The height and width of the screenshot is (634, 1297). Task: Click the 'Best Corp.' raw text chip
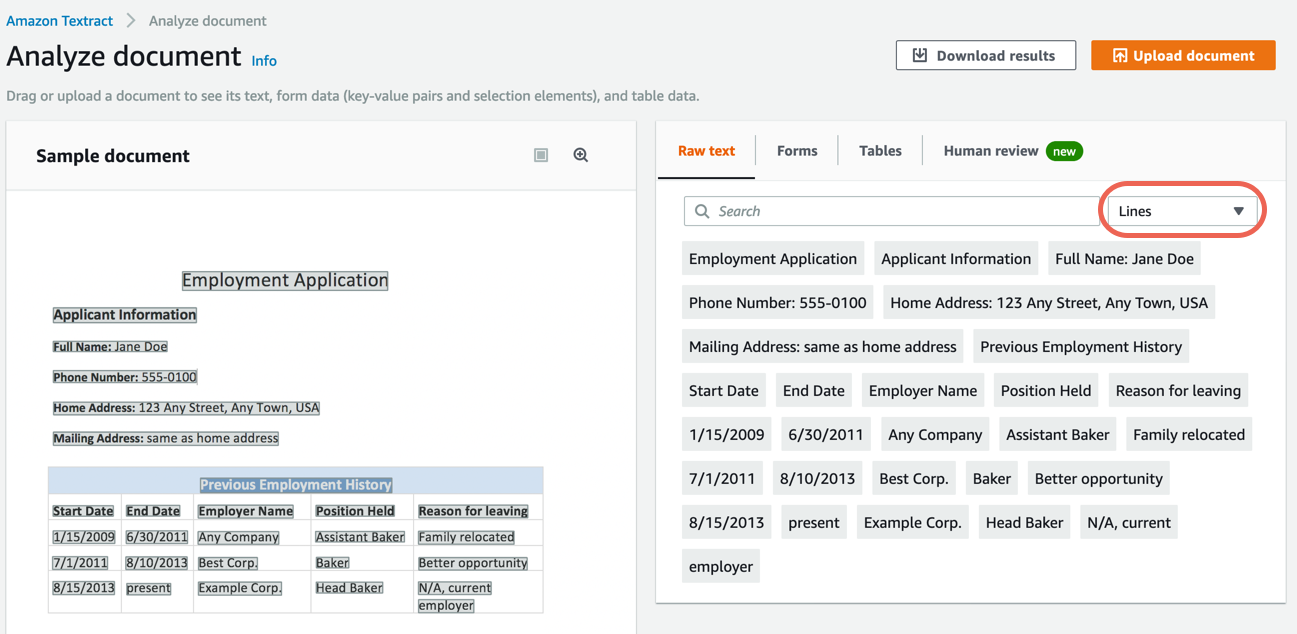pyautogui.click(x=914, y=479)
